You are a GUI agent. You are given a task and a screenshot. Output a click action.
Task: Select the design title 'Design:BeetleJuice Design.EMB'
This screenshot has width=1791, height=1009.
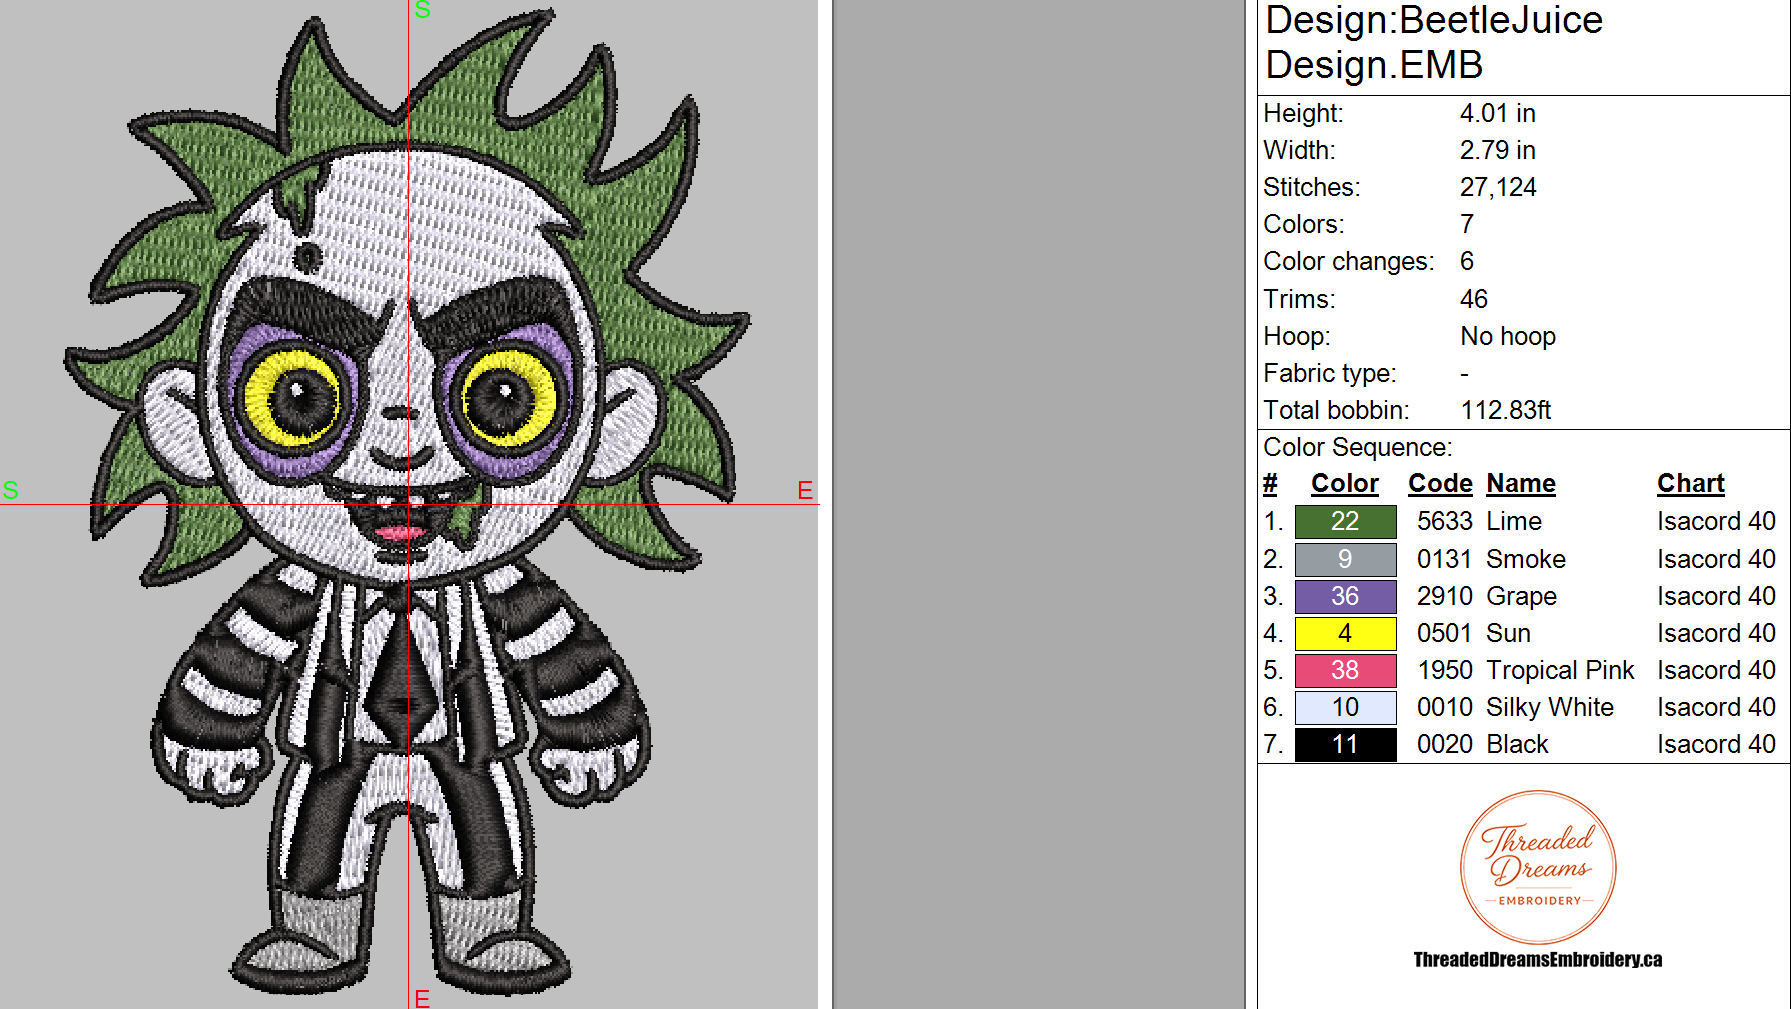coord(1433,42)
